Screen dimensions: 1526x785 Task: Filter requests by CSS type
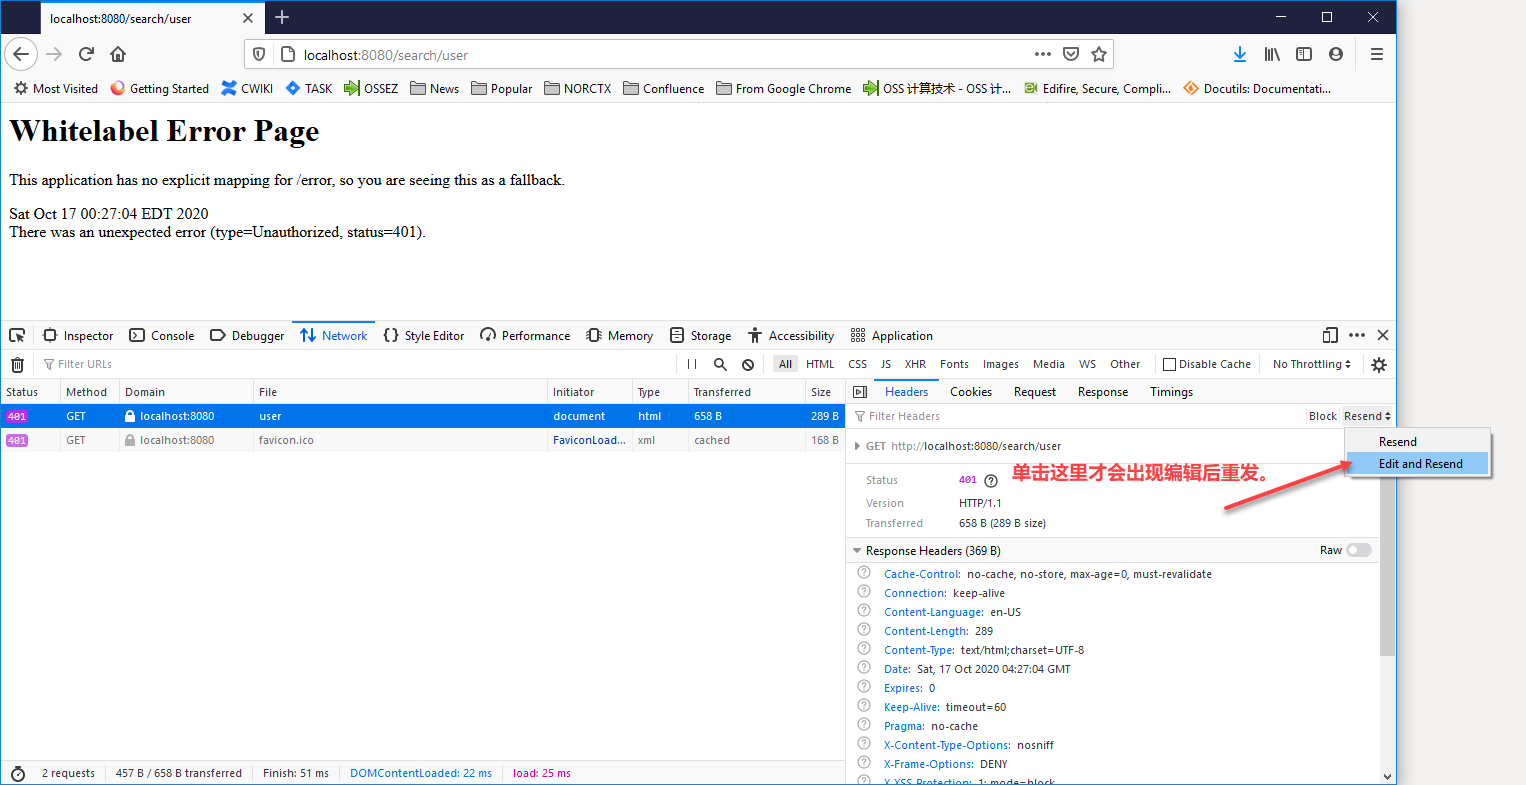[x=858, y=364]
